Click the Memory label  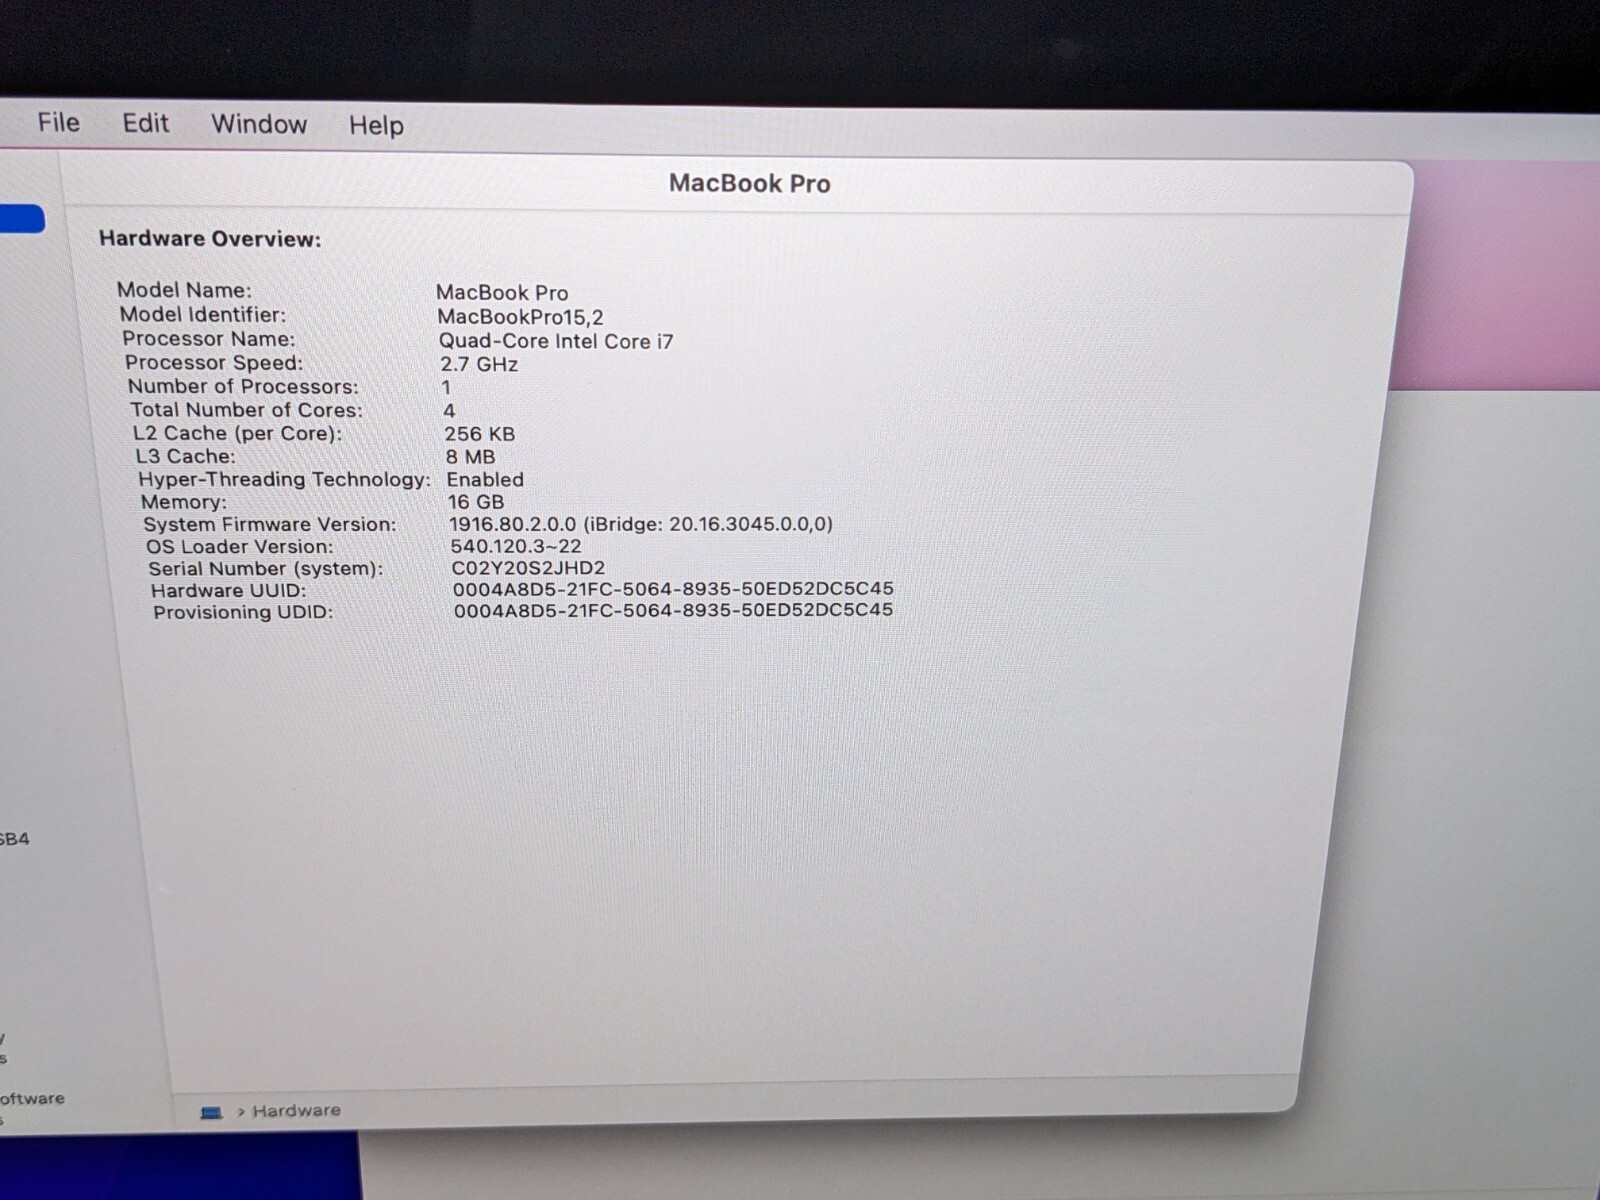[x=183, y=502]
